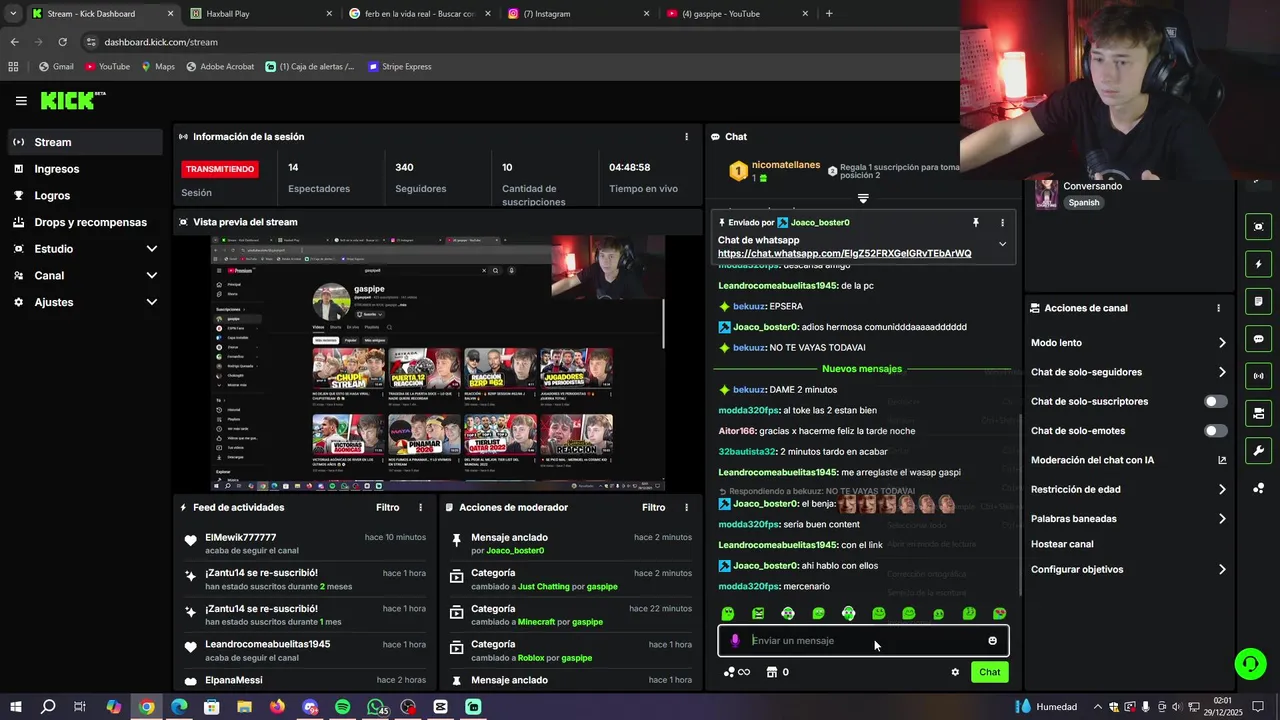Click the wrench icon in right sidebar
Viewport: 1280px width, 720px height.
(x=1258, y=451)
